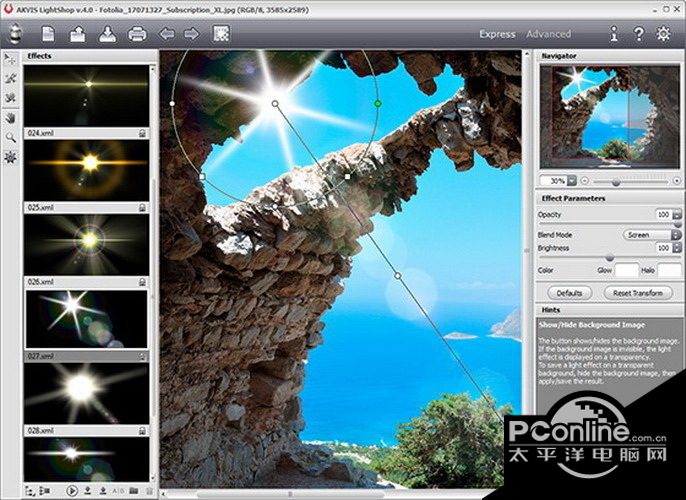Redo with the right arrow toolbar icon
The height and width of the screenshot is (500, 686).
(191, 34)
